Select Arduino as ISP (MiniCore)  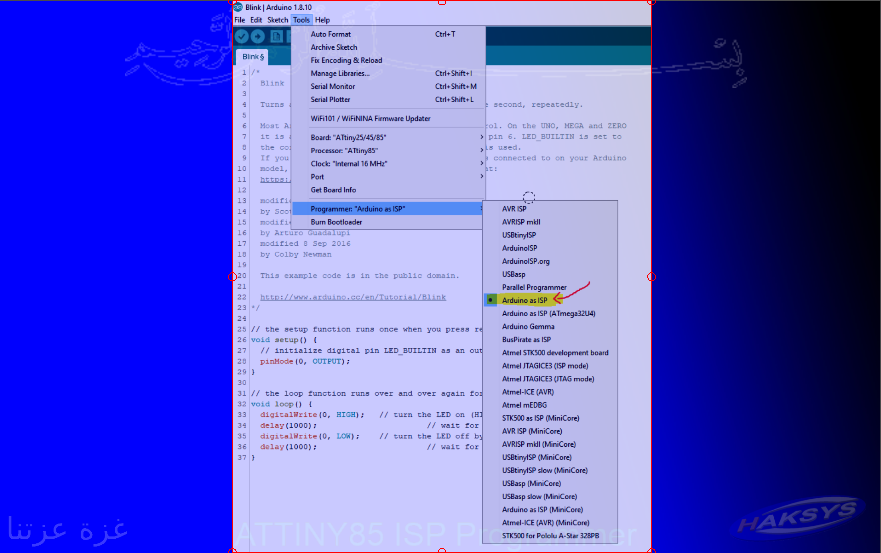pyautogui.click(x=550, y=510)
